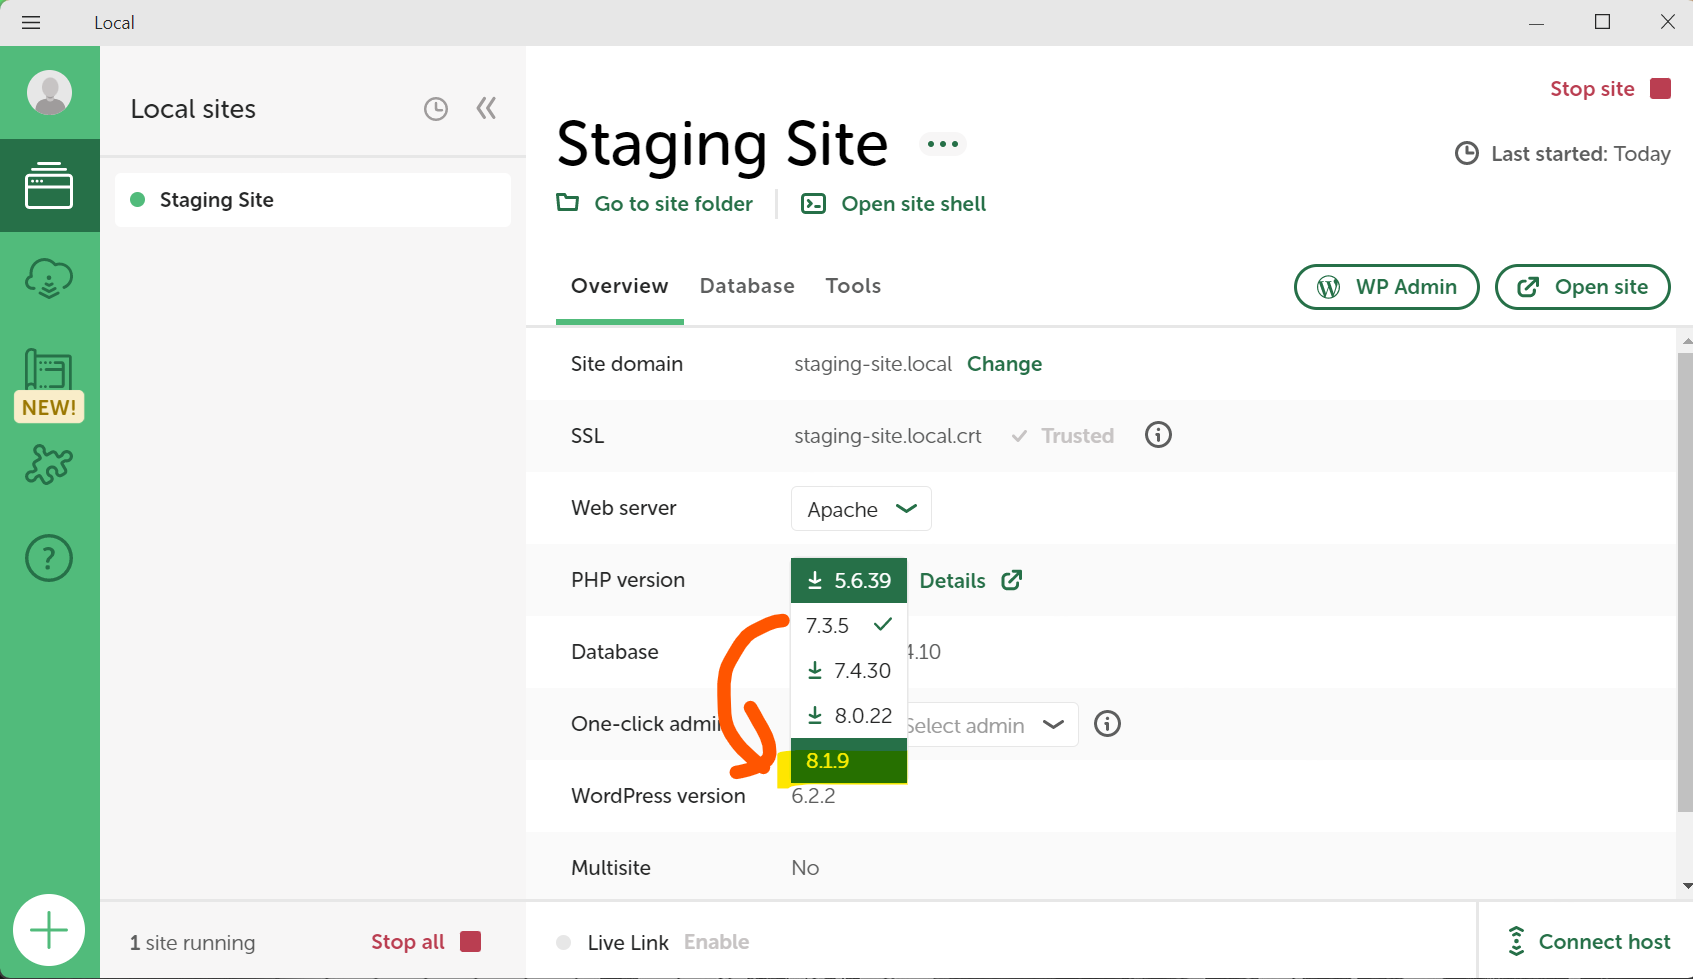Click the Stop all link
The width and height of the screenshot is (1693, 979).
pyautogui.click(x=408, y=942)
